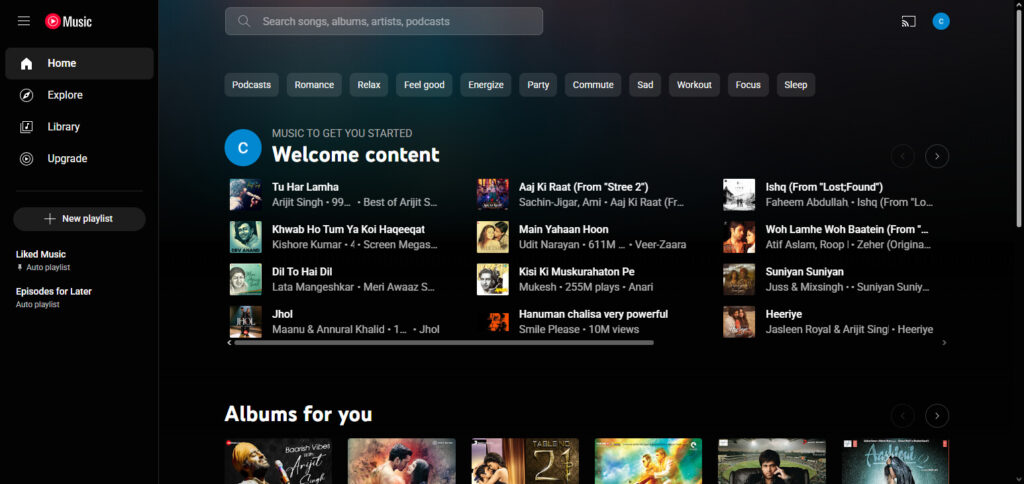Click in the search songs field
This screenshot has height=484, width=1024.
[384, 22]
